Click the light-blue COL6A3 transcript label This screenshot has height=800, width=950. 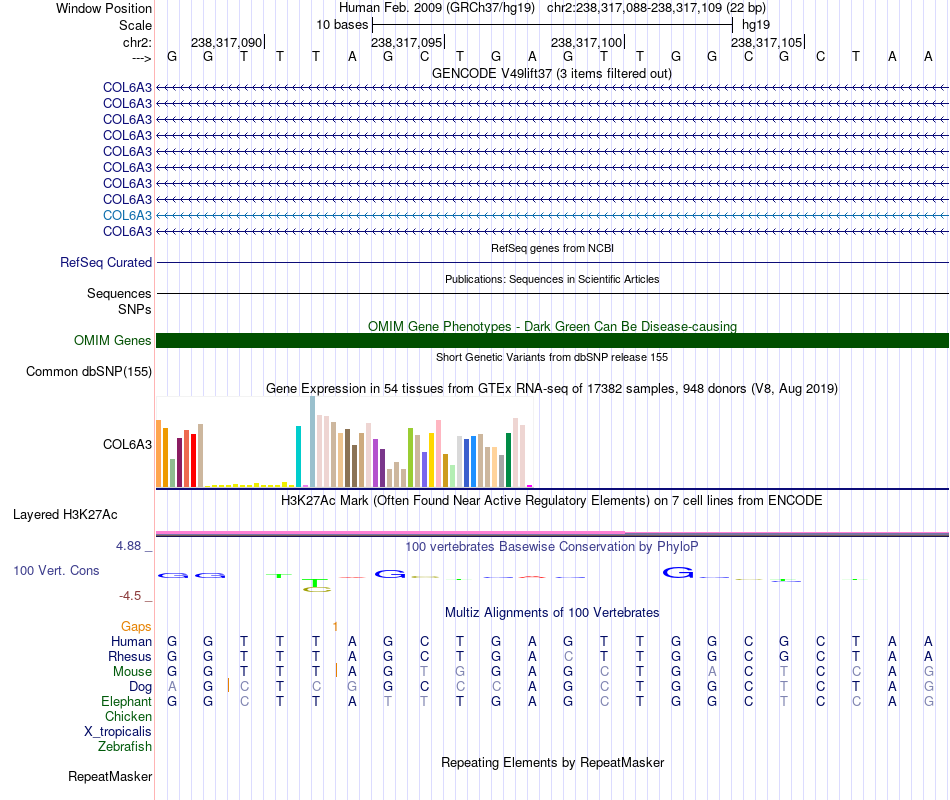click(x=127, y=215)
